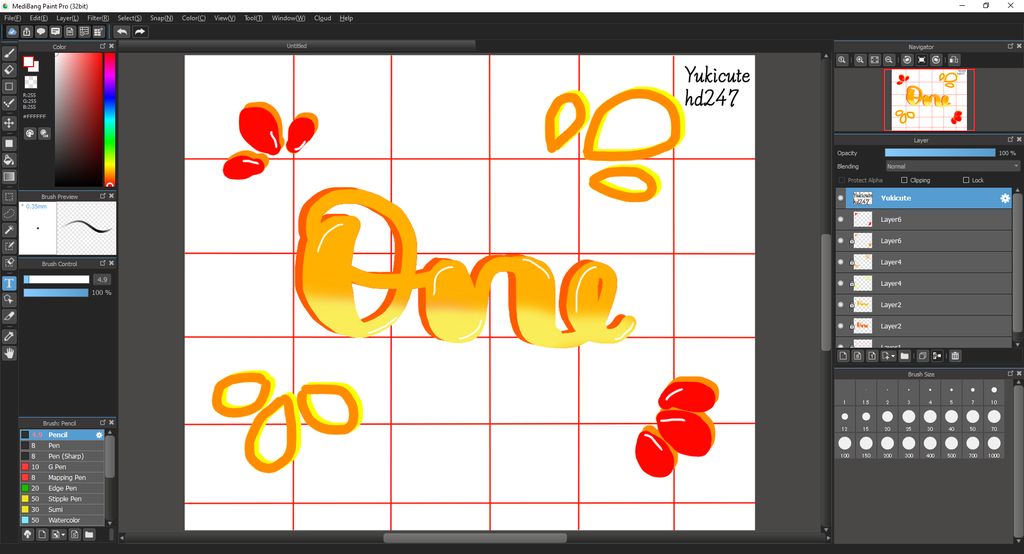This screenshot has width=1024, height=554.
Task: Choose brush size 100
Action: coord(844,444)
